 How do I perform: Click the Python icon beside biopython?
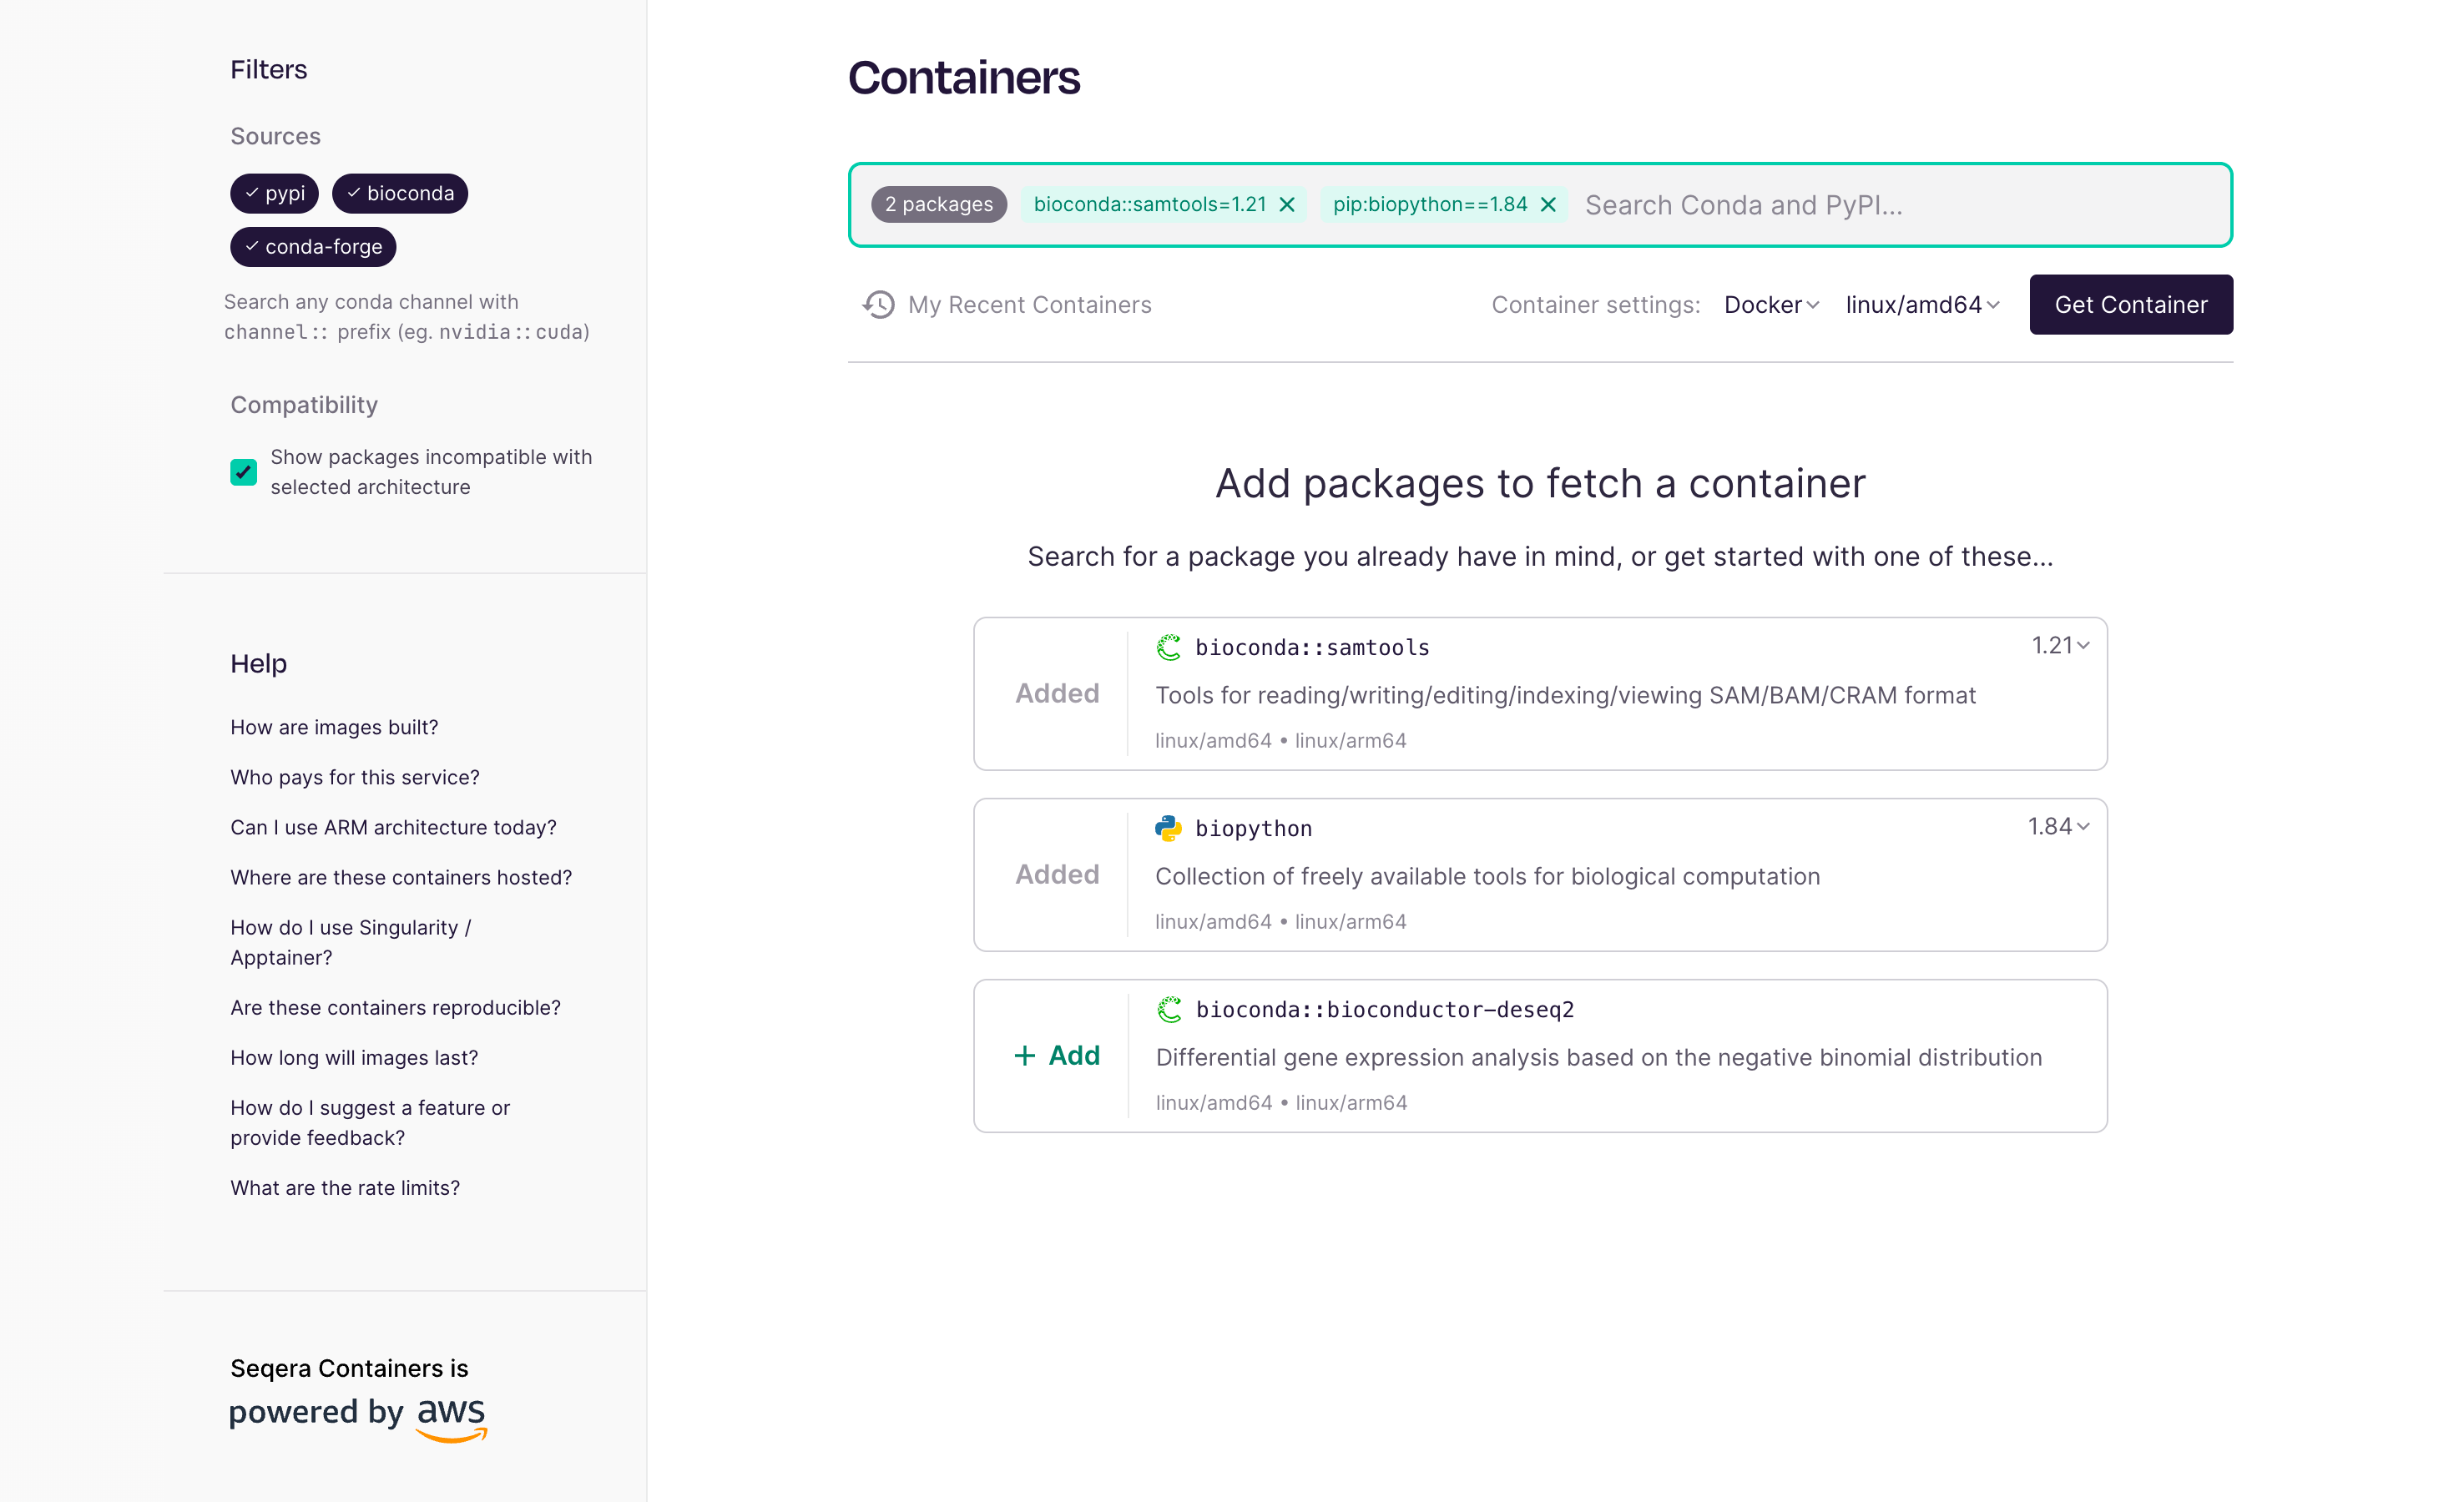1168,829
